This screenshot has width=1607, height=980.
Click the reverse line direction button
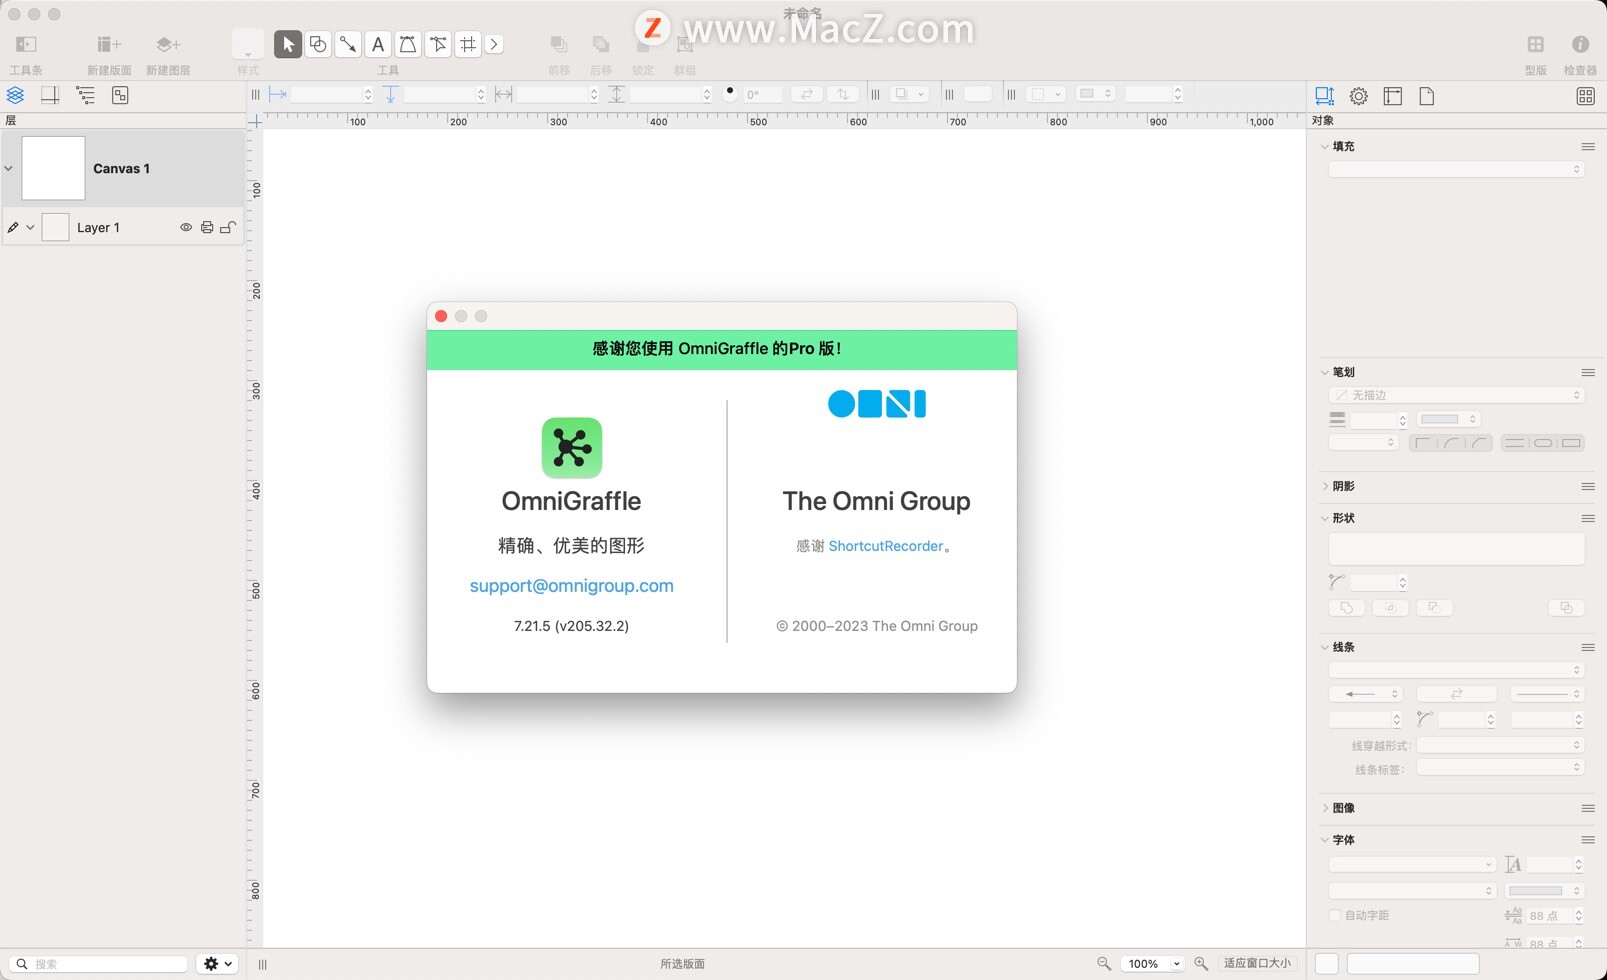(1456, 693)
